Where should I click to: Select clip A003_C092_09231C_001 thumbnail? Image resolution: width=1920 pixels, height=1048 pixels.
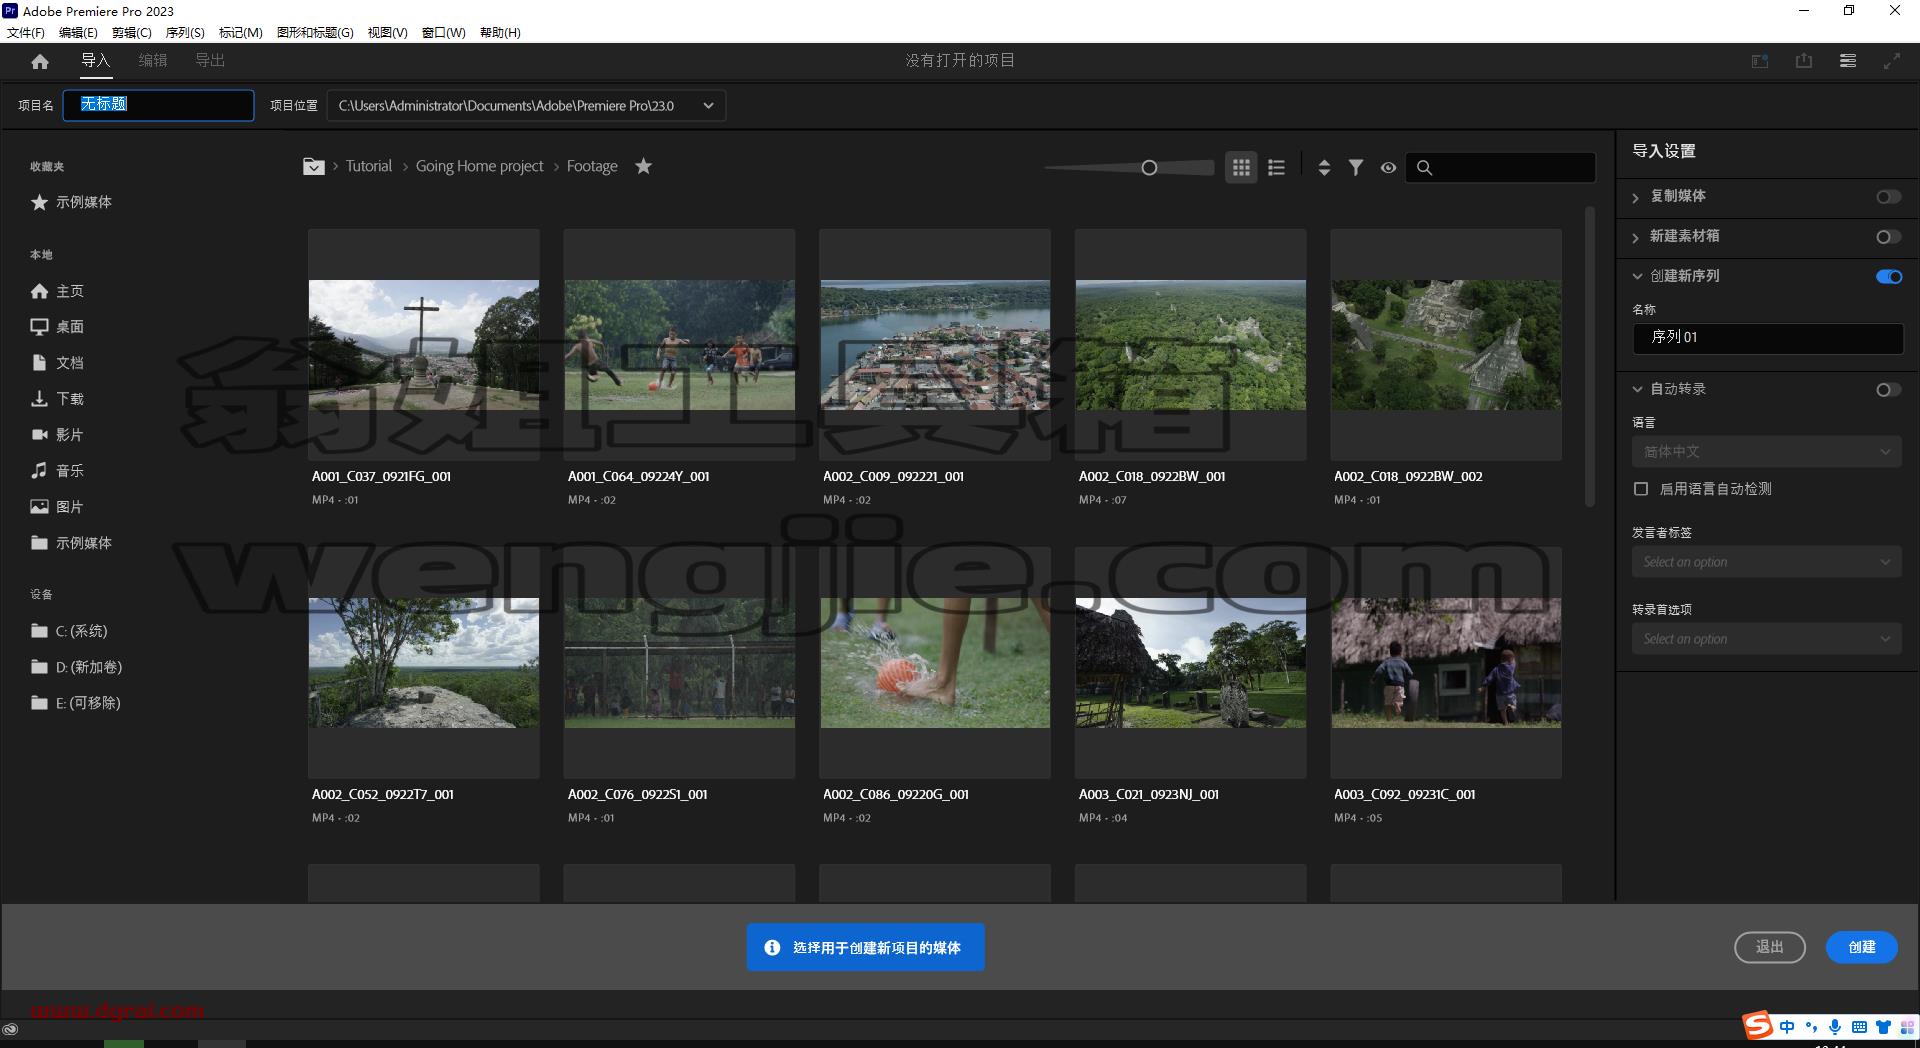1446,663
